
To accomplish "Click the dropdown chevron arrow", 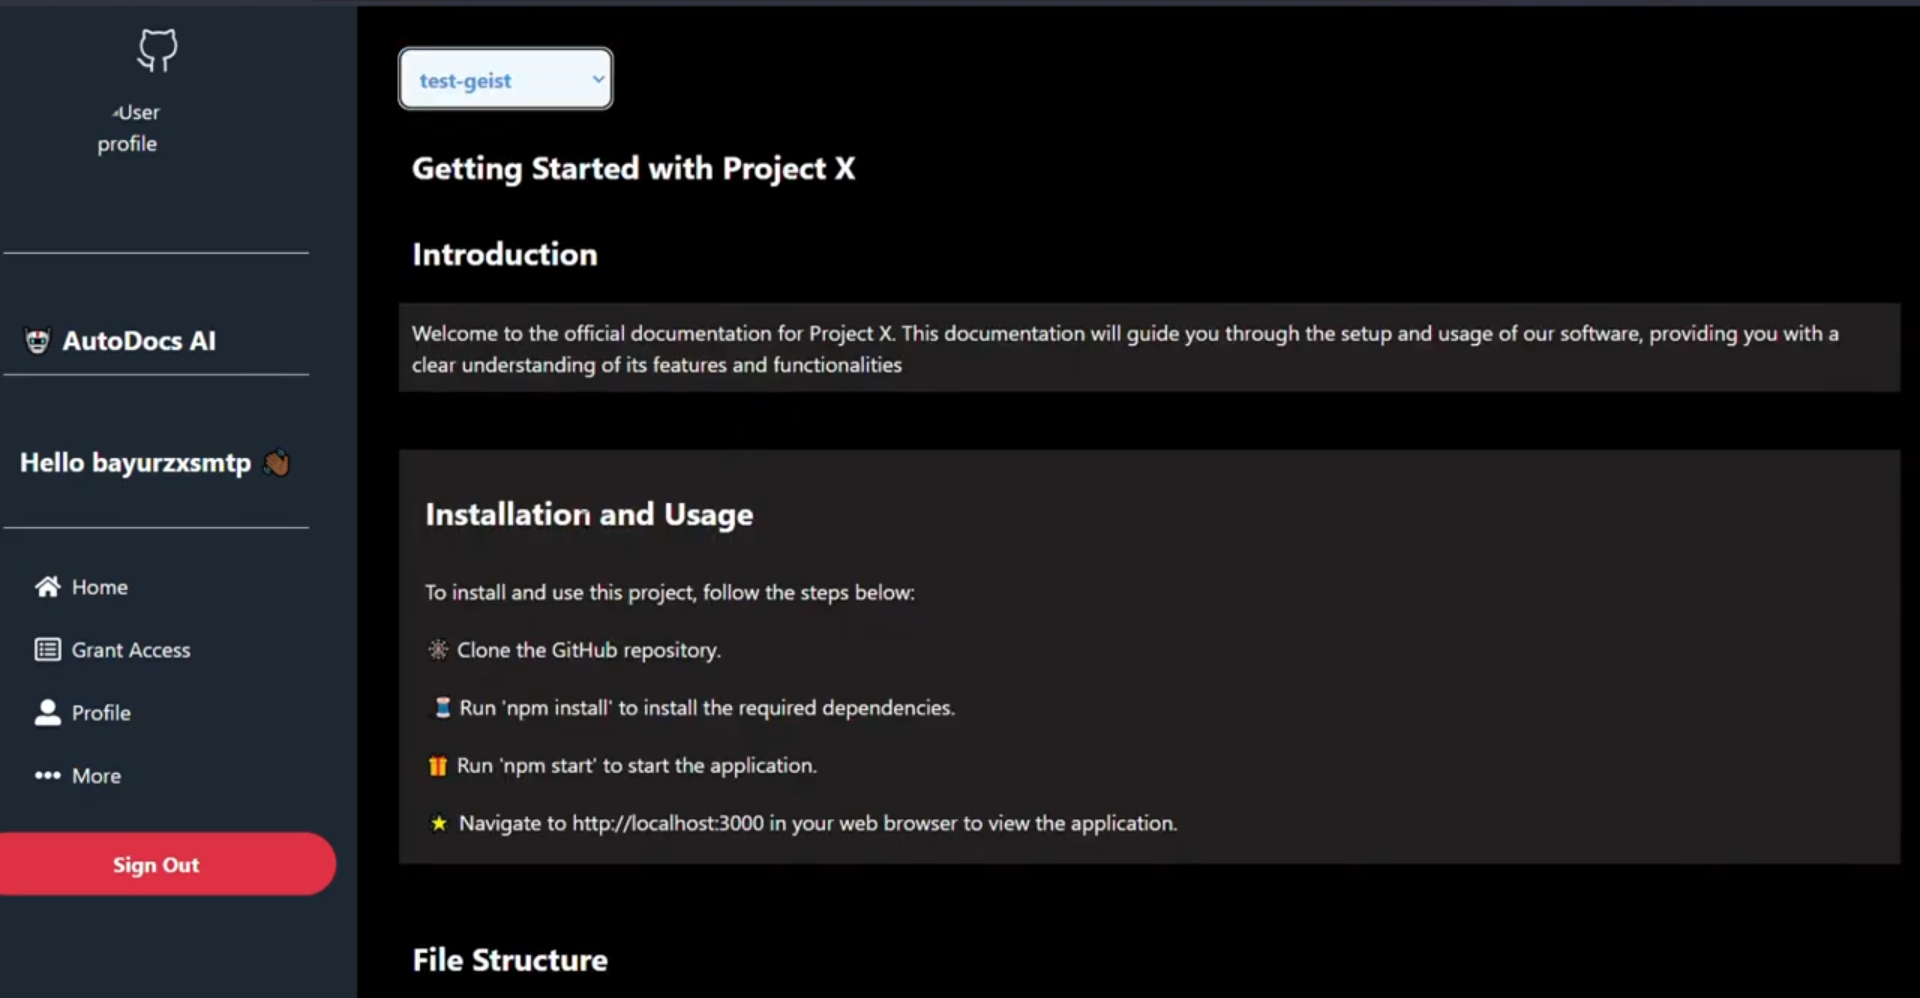I will (x=598, y=79).
